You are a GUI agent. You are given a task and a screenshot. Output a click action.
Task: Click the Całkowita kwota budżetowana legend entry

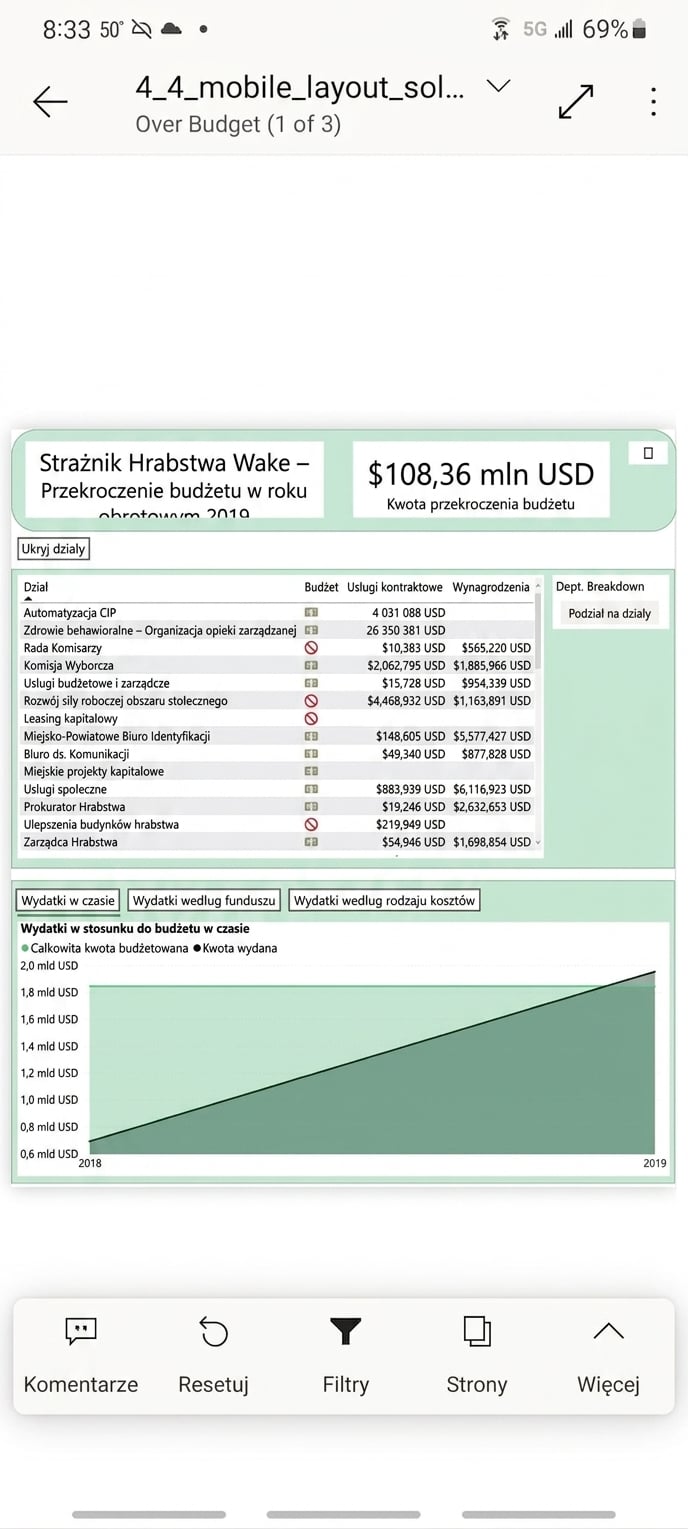click(x=104, y=948)
